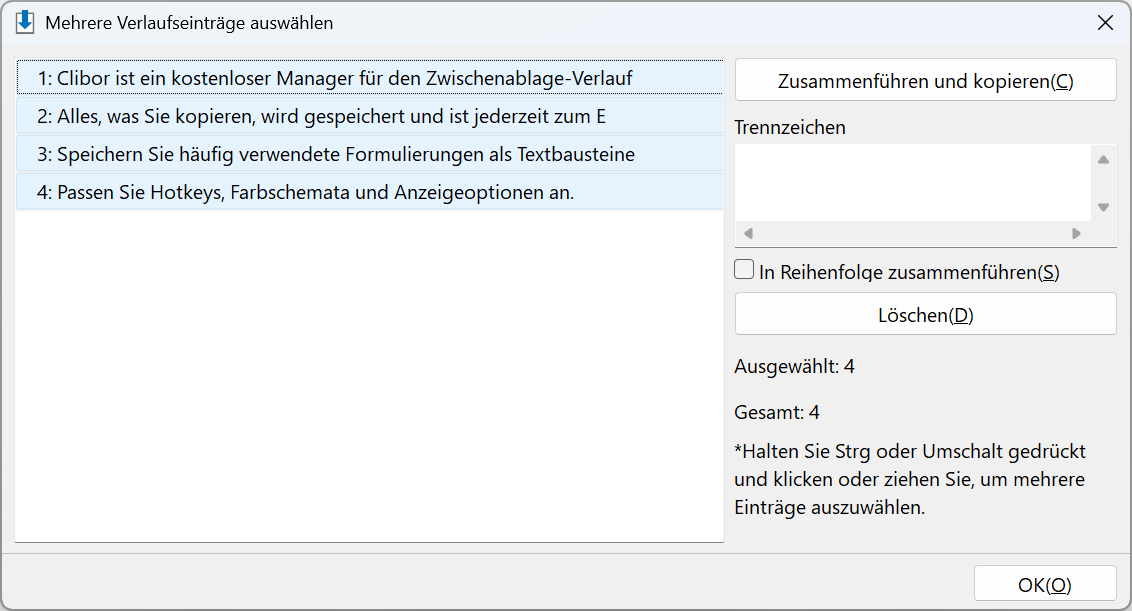1132x611 pixels.
Task: Click Zusammenführen und kopieren button
Action: point(926,81)
